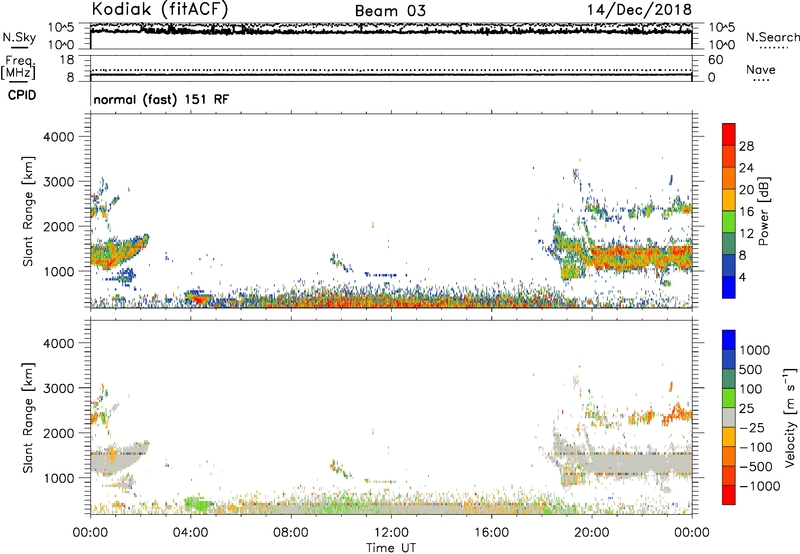The image size is (800, 554).
Task: Select the '16' value on Power colorbar
Action: coord(746,212)
